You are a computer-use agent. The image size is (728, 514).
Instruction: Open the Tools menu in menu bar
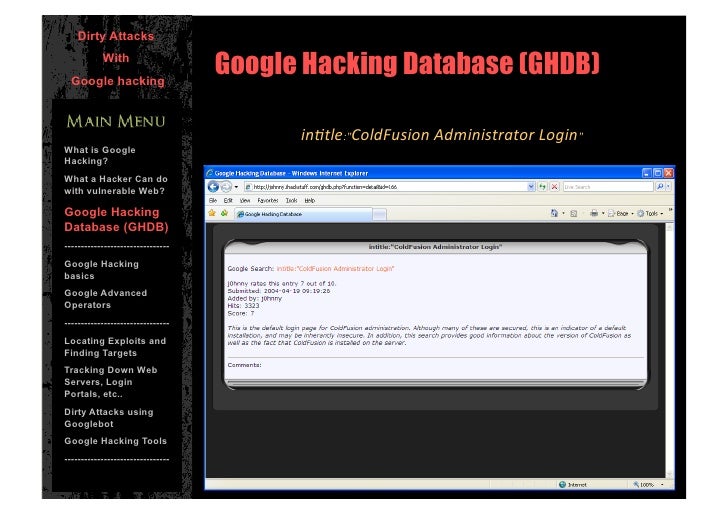291,201
